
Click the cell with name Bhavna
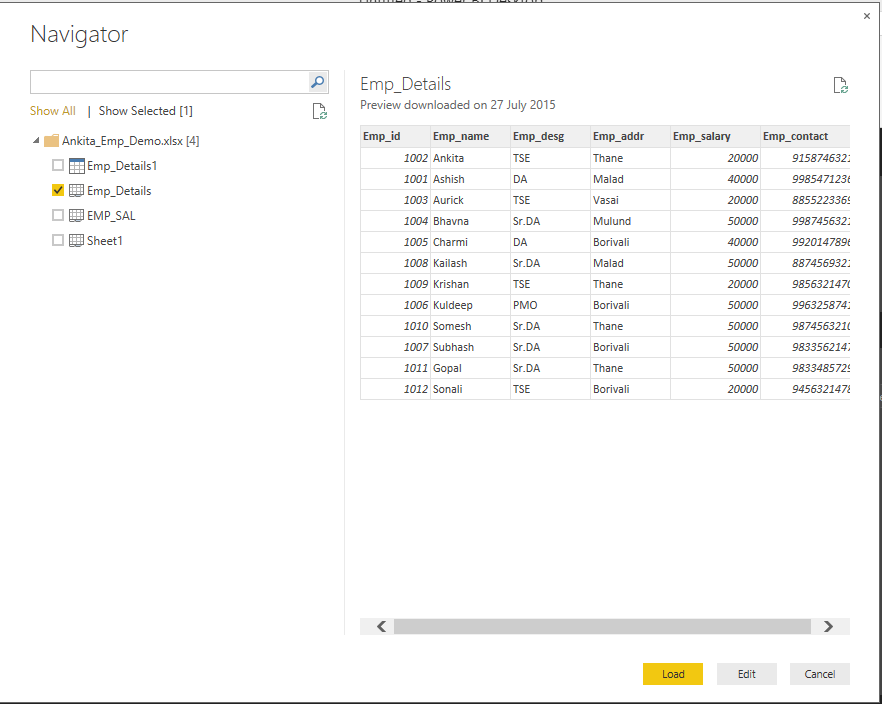click(x=470, y=221)
